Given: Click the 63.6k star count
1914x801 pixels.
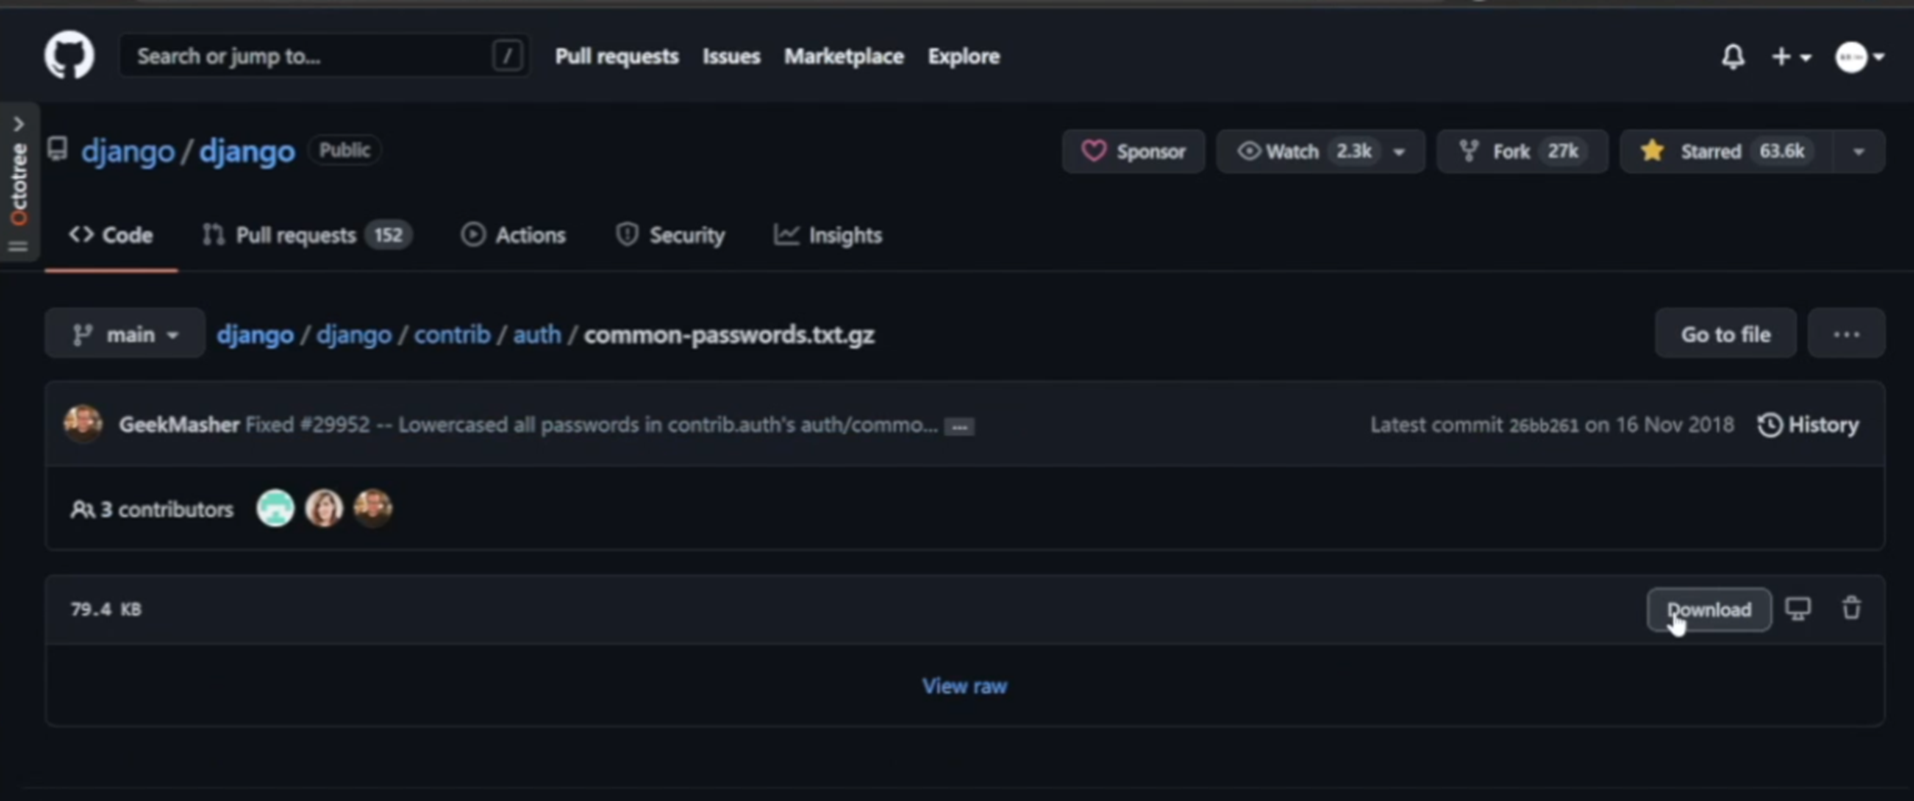Looking at the screenshot, I should point(1782,151).
